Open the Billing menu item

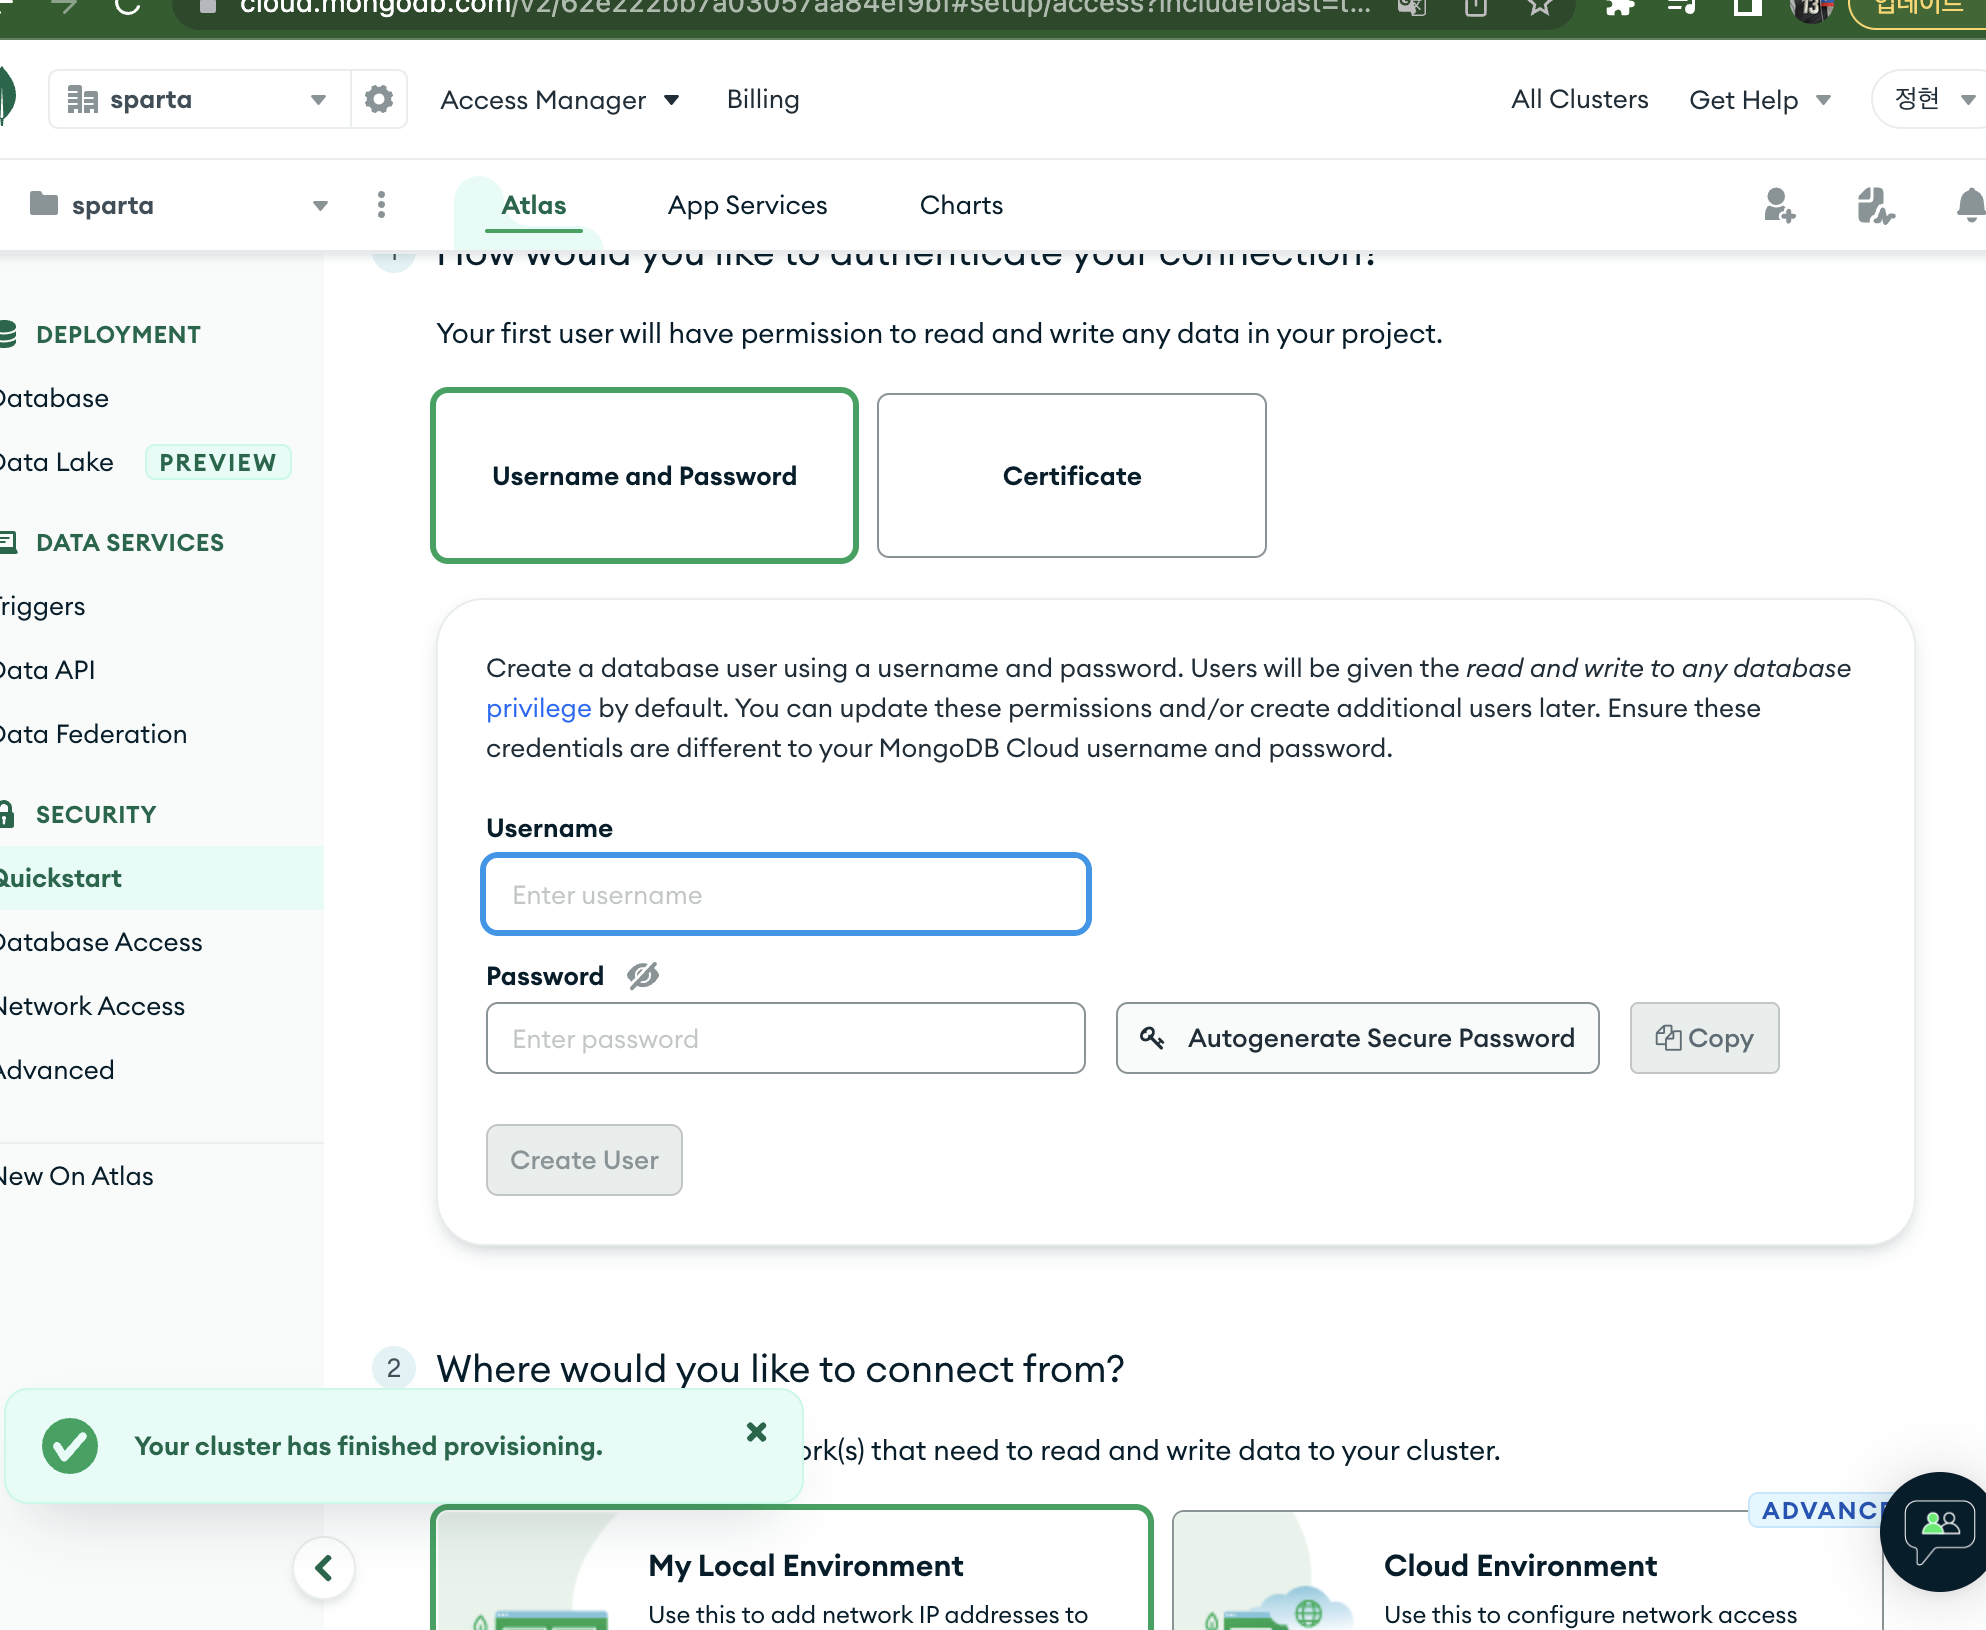click(763, 99)
